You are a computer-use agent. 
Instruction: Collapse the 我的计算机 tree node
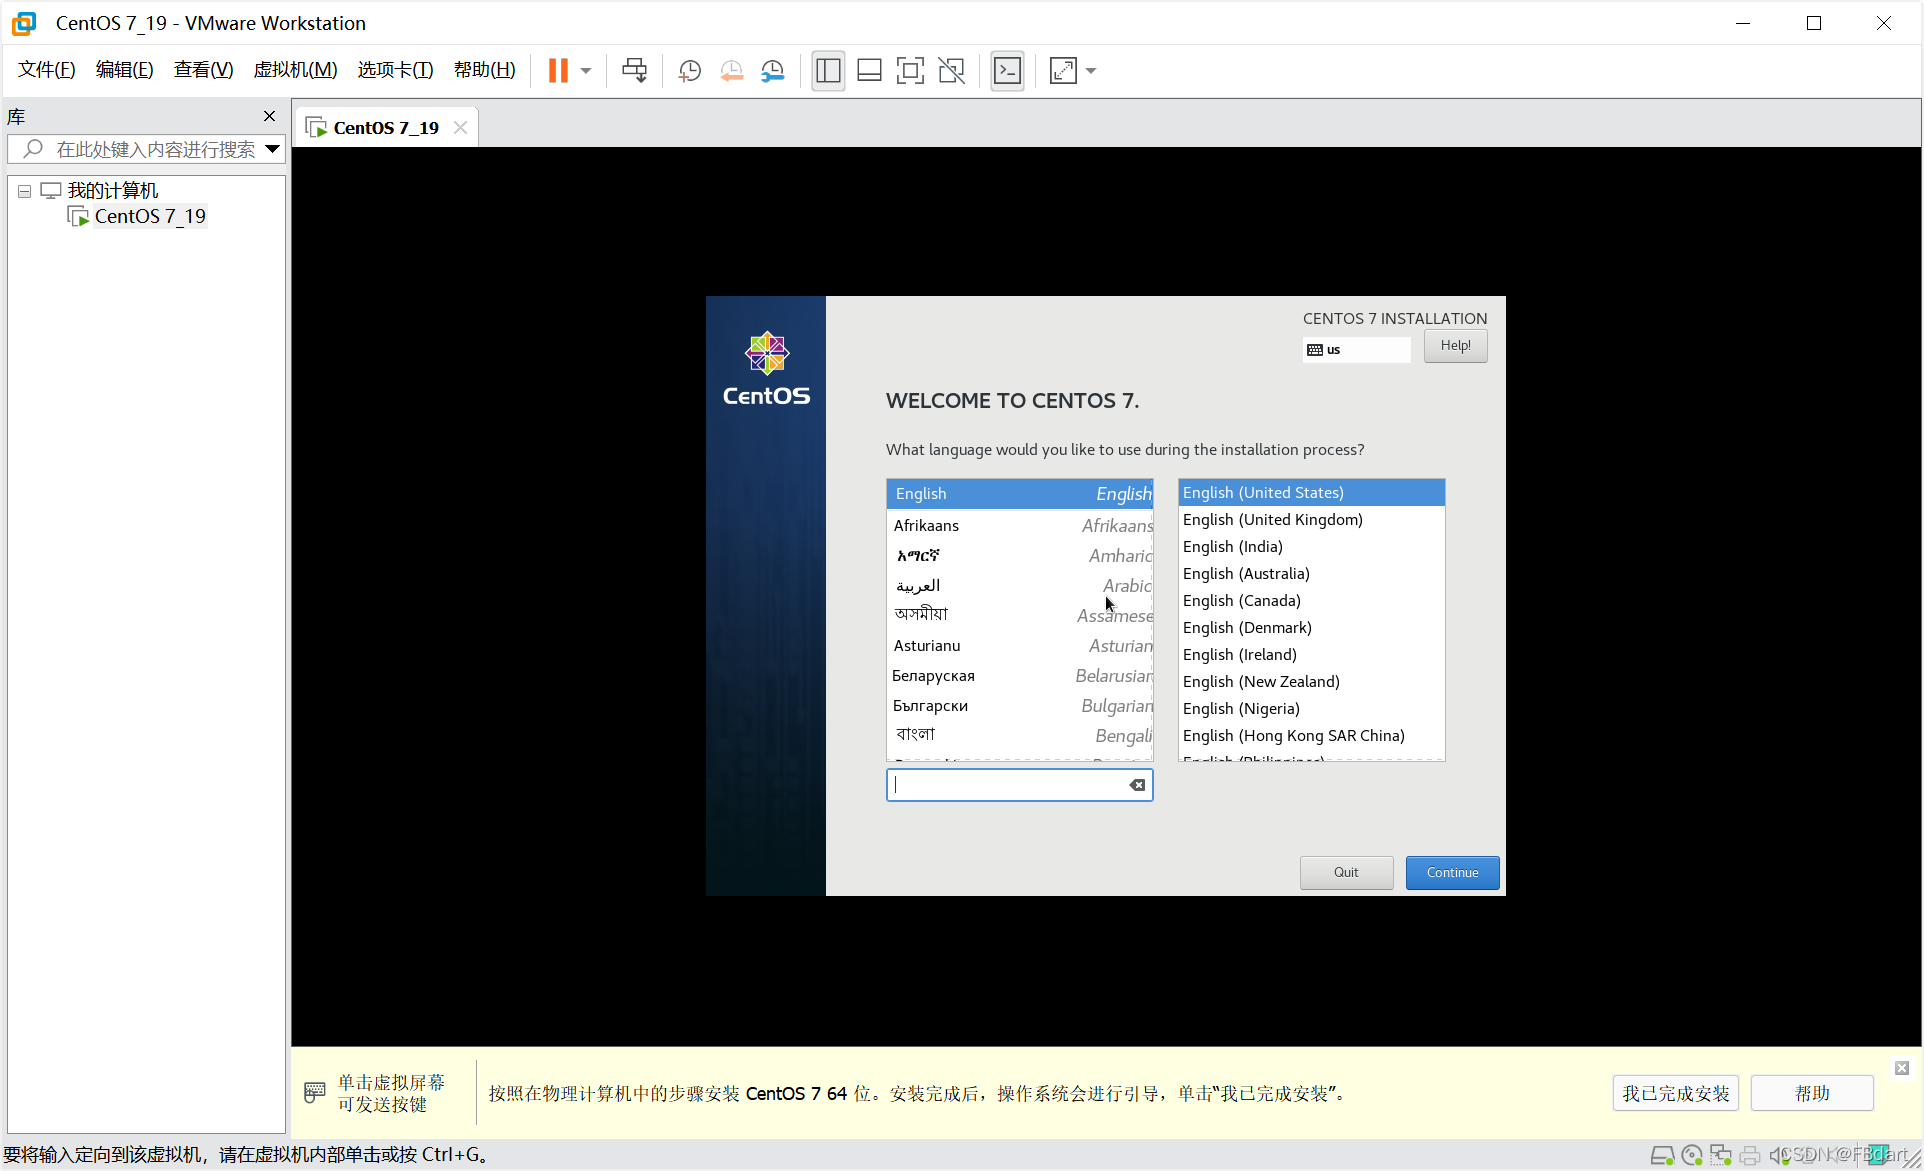[24, 191]
